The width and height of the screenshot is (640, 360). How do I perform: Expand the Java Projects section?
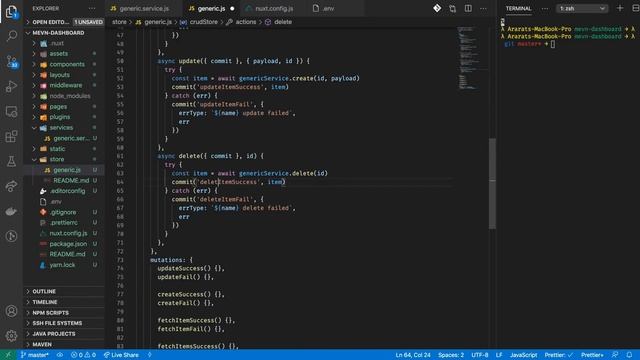coord(53,334)
